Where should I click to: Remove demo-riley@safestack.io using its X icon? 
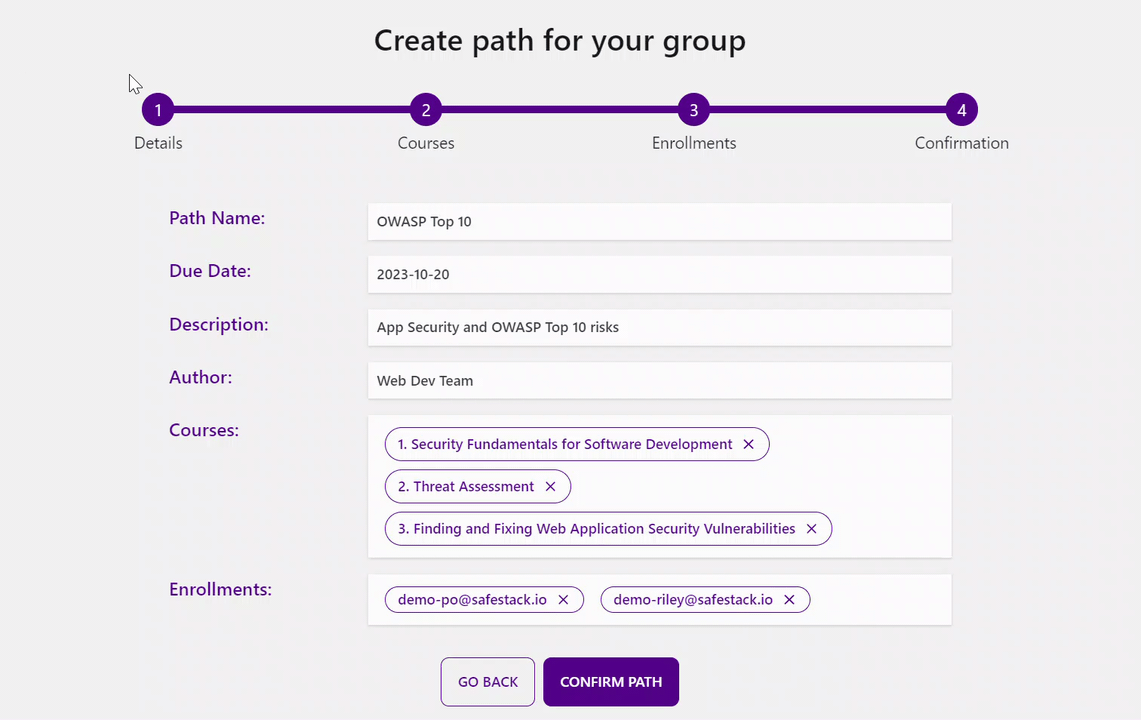(x=789, y=599)
